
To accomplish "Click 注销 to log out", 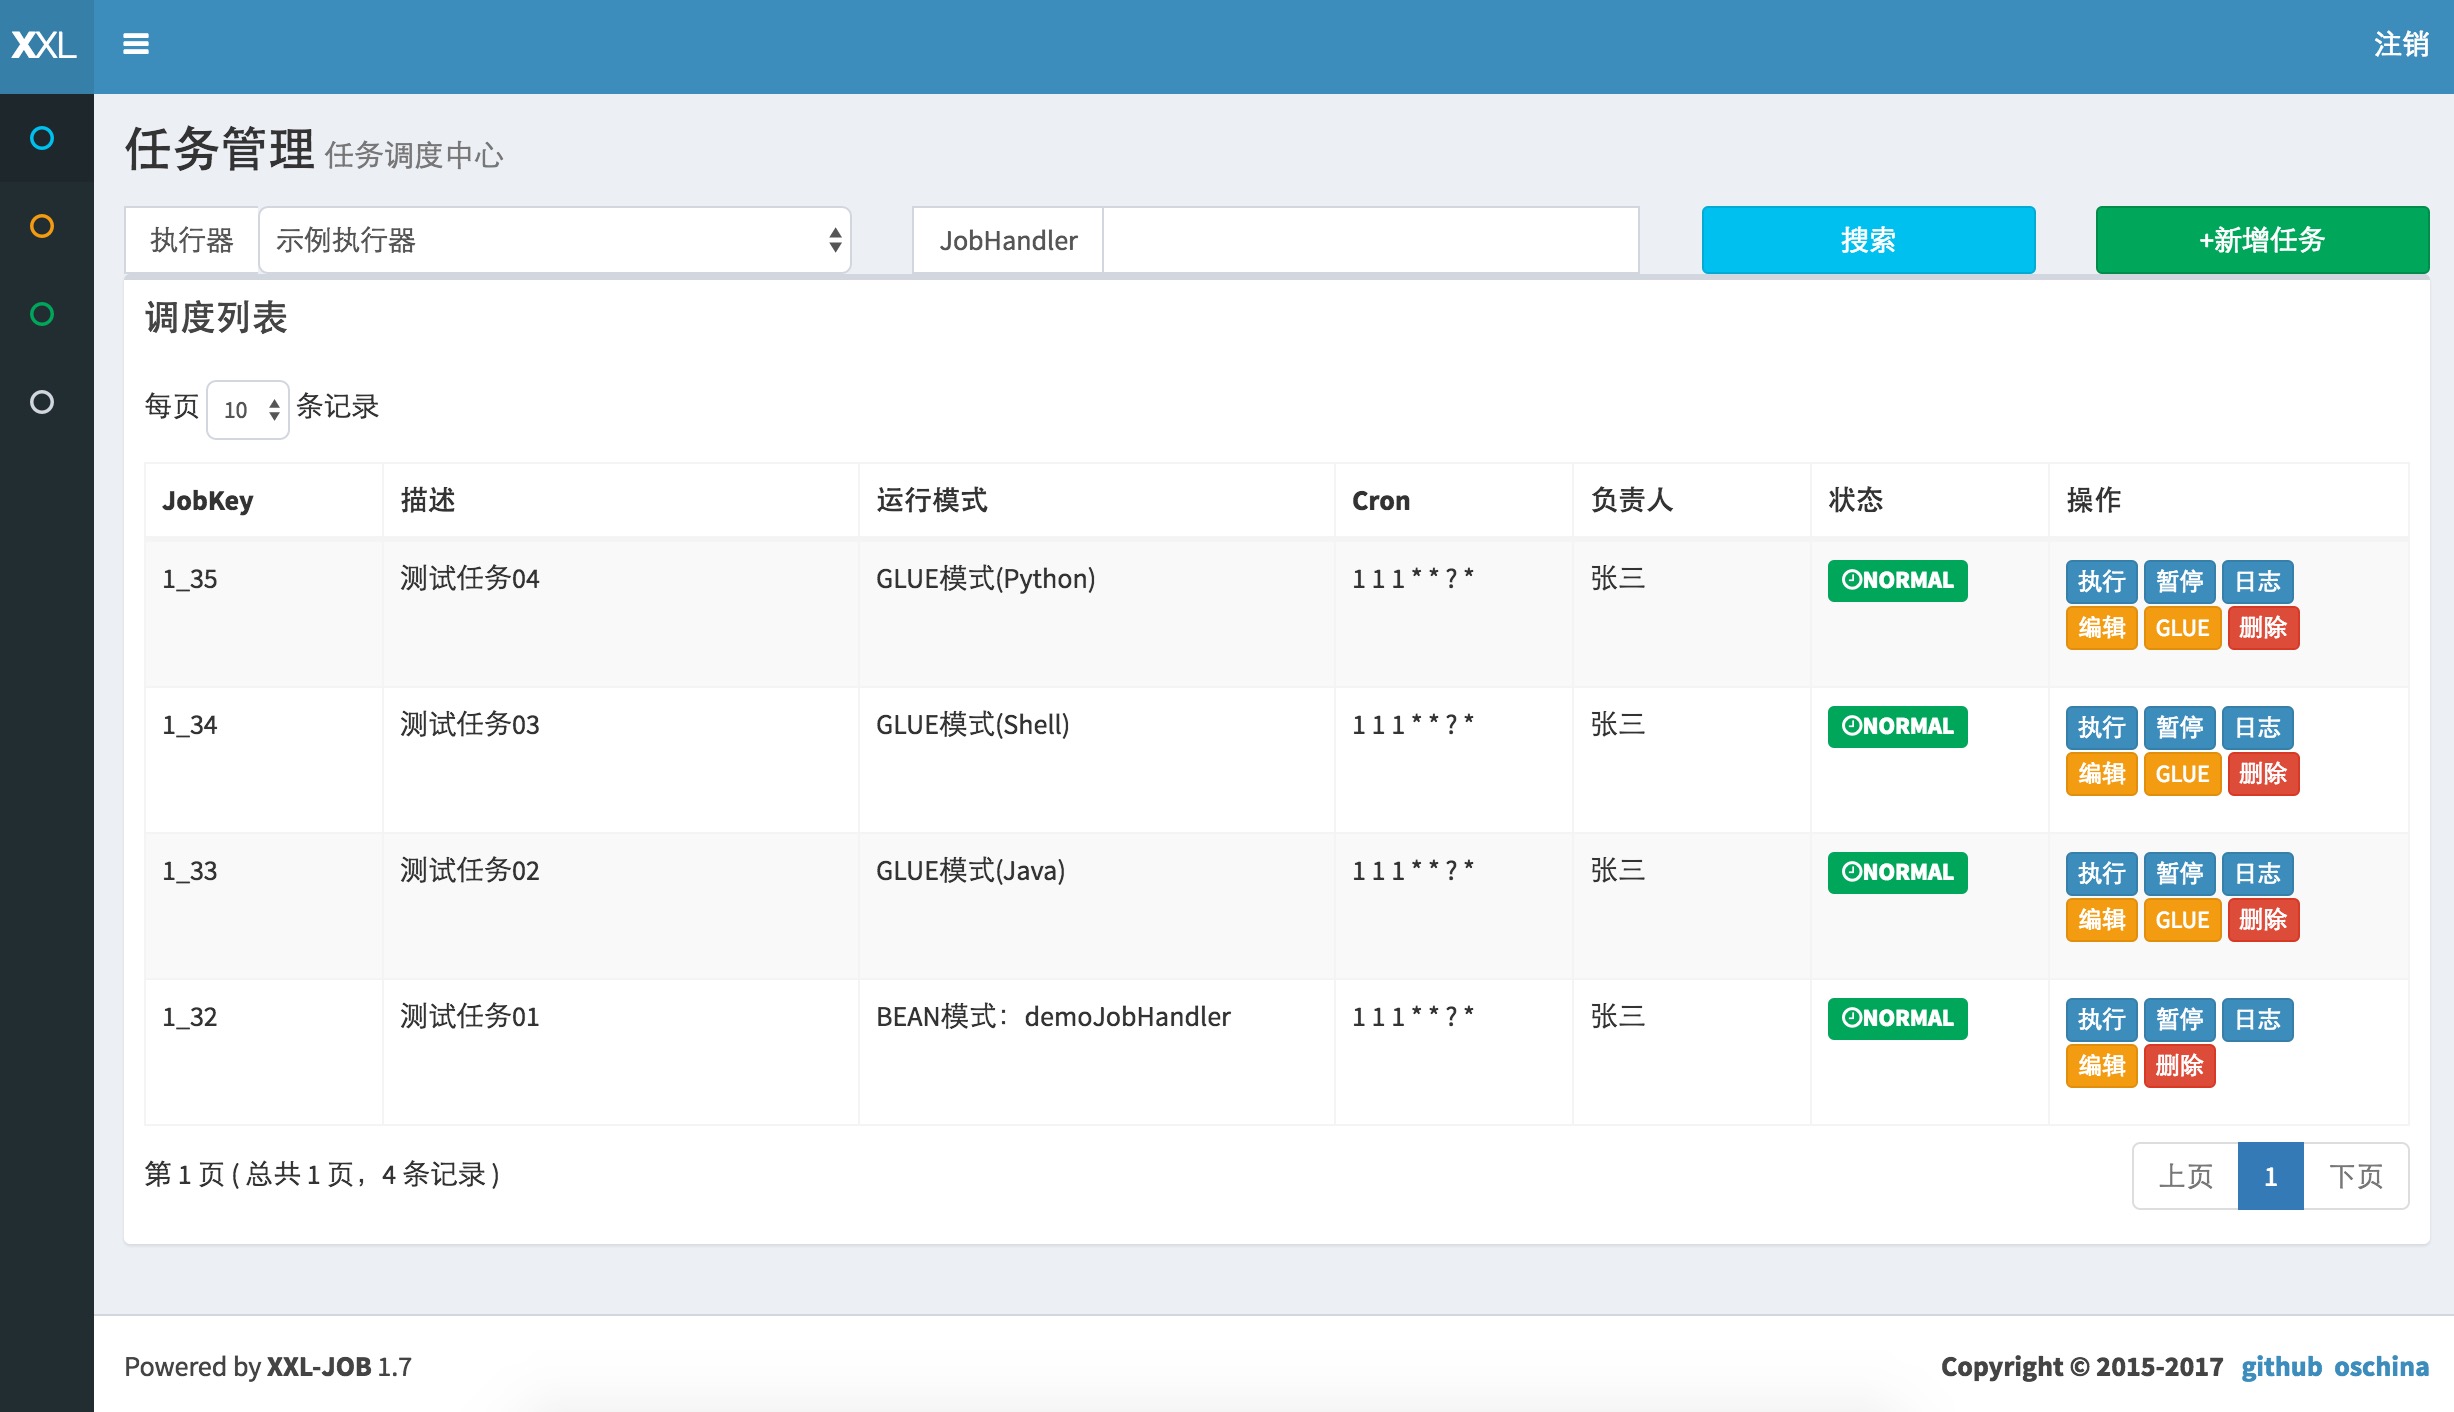I will (x=2401, y=44).
